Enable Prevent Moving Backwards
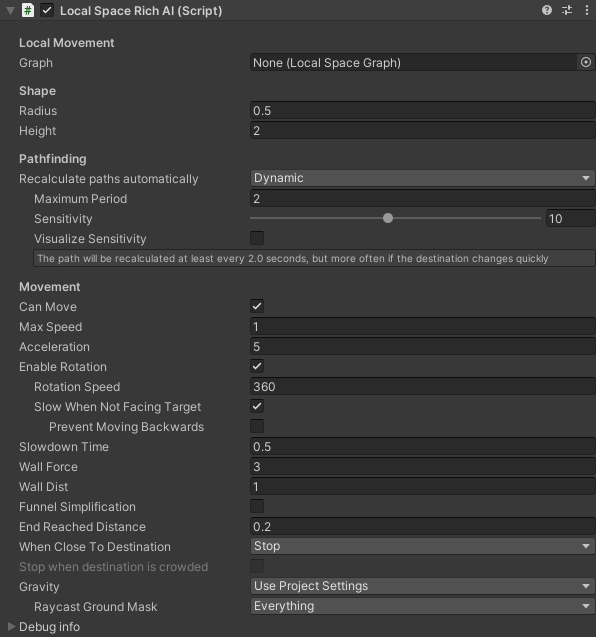596x637 pixels. 257,427
